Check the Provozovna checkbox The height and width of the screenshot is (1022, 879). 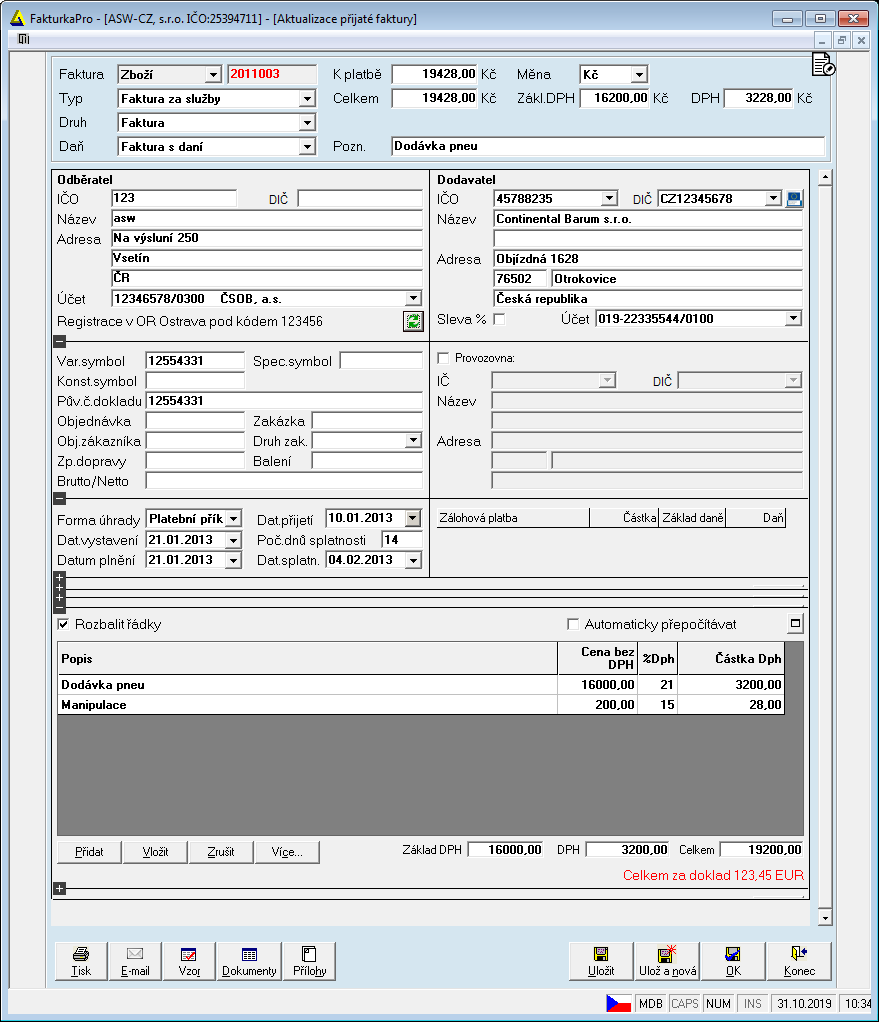pos(443,357)
